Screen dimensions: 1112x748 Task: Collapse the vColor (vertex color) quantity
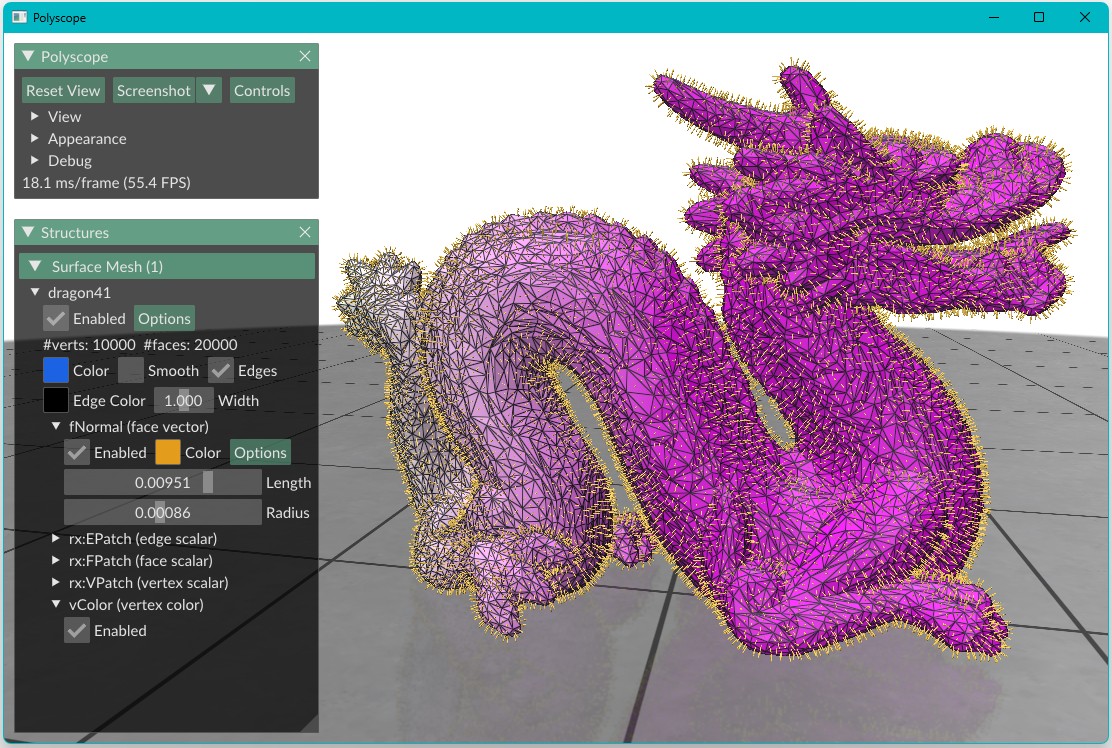click(56, 604)
